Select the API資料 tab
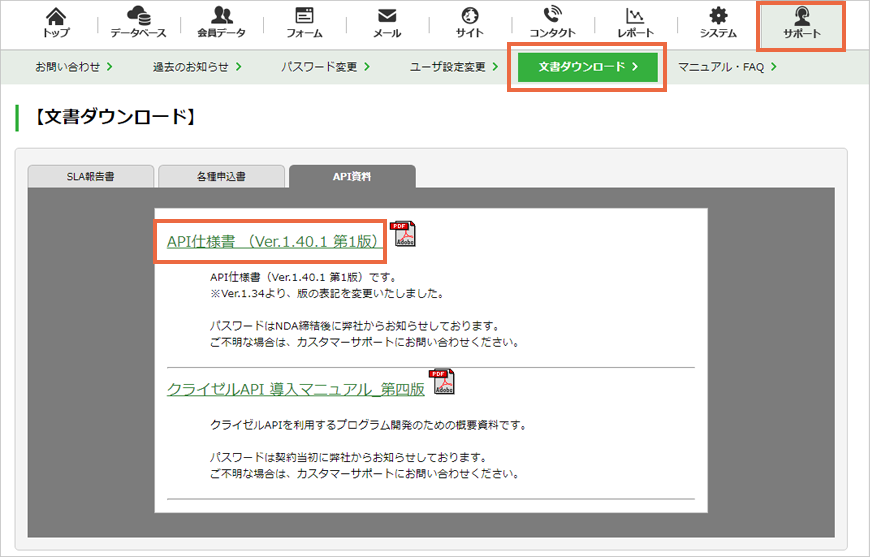 352,176
